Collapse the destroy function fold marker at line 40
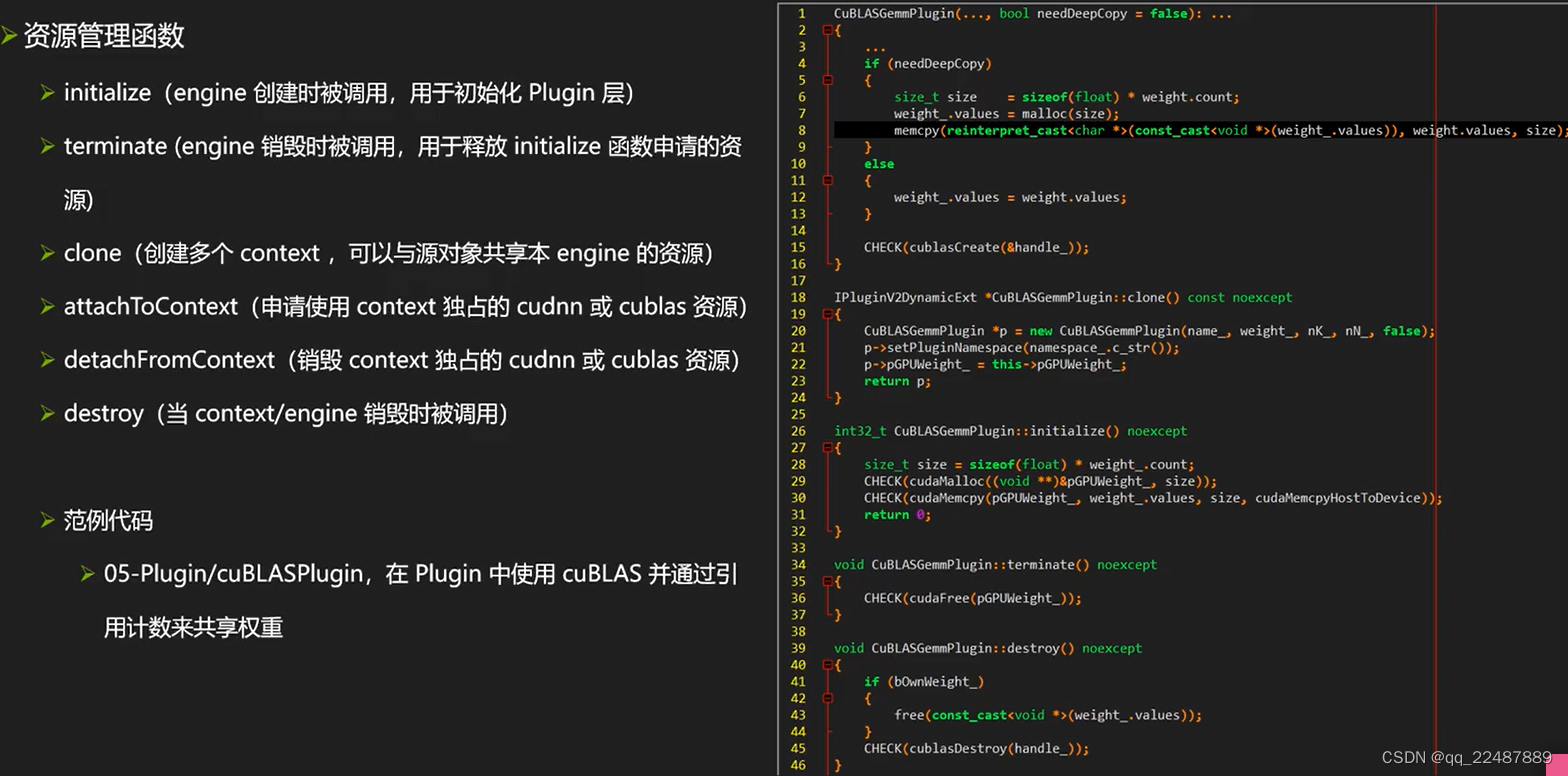The width and height of the screenshot is (1568, 776). coord(827,664)
